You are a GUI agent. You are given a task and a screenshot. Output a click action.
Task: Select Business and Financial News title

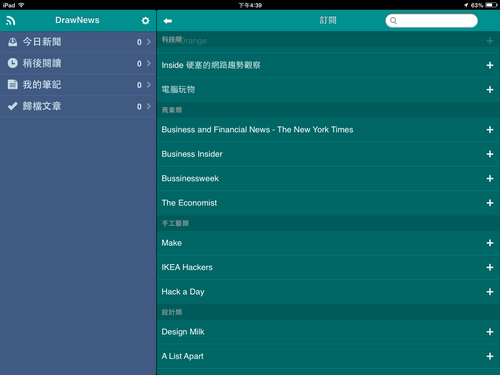pos(257,130)
